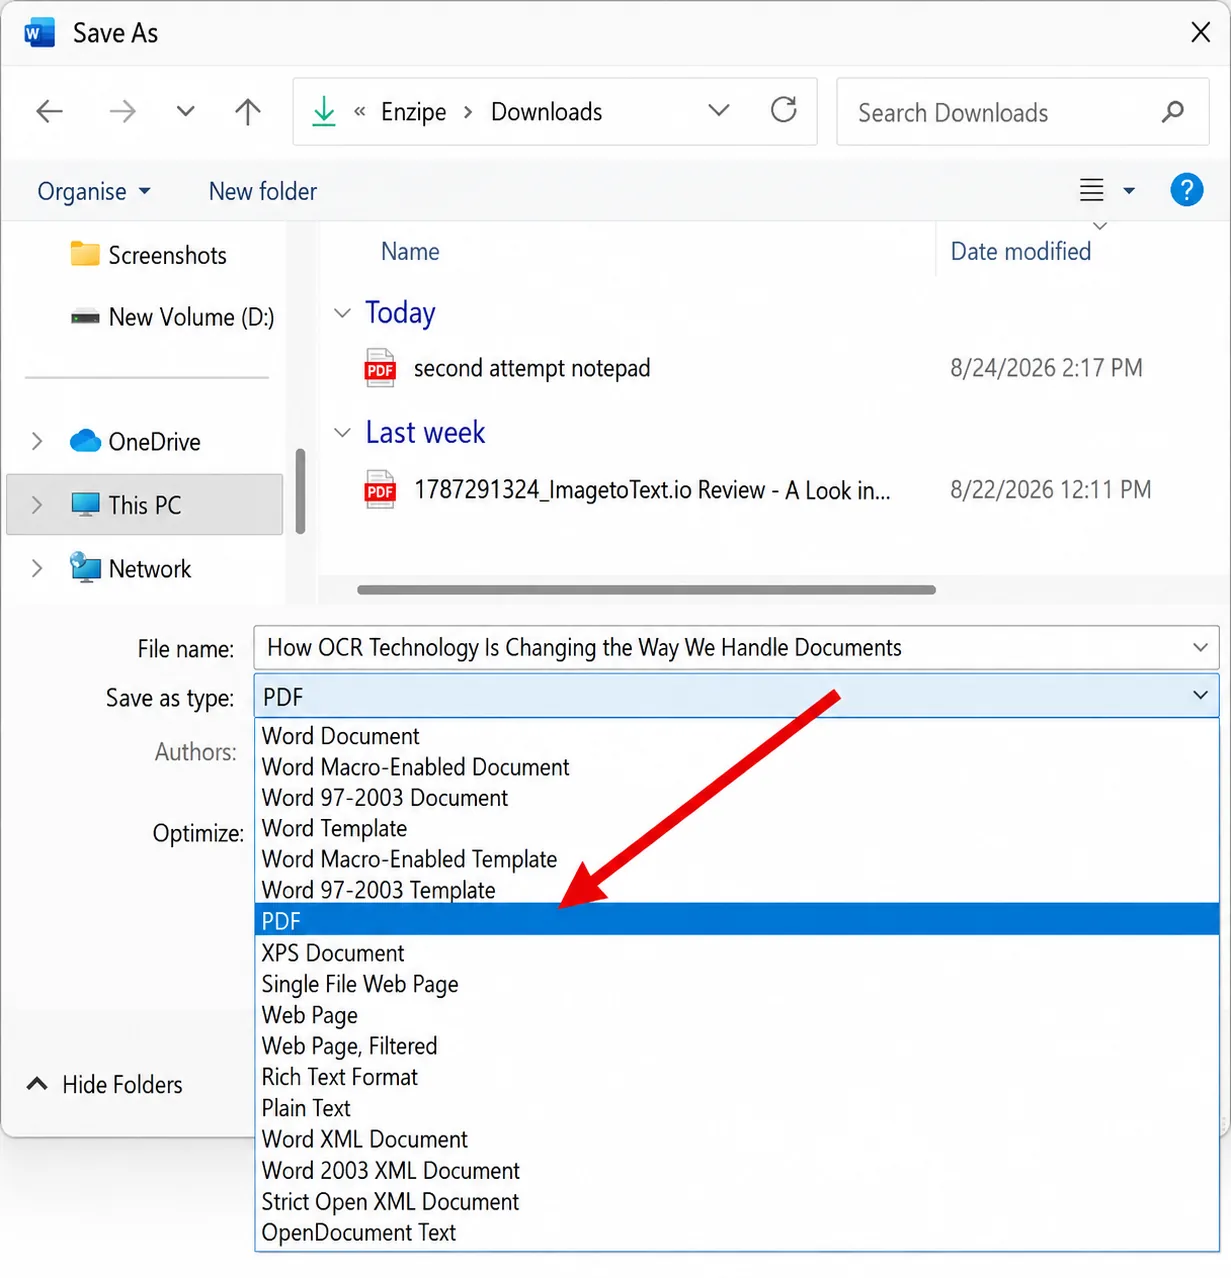Expand the Network node

(x=37, y=568)
